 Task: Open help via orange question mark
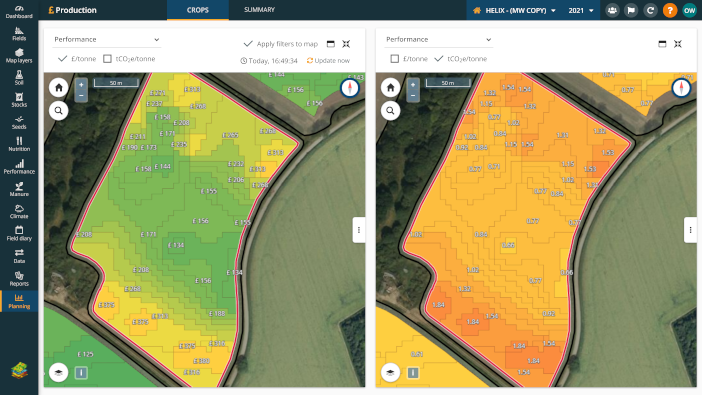670,10
